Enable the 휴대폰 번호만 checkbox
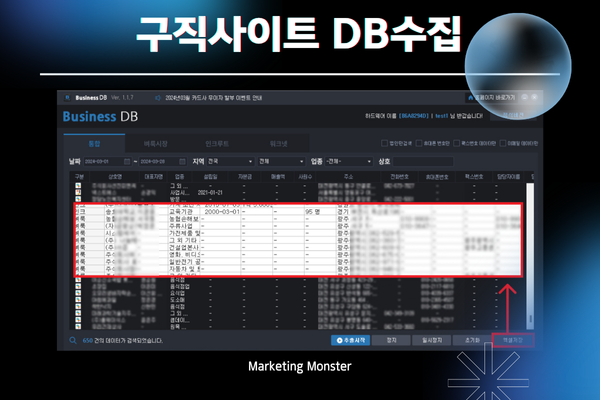The width and height of the screenshot is (600, 400). coord(419,143)
